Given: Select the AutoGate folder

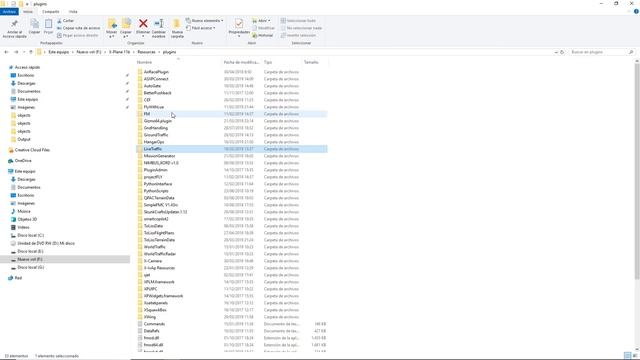Looking at the screenshot, I should 152,86.
